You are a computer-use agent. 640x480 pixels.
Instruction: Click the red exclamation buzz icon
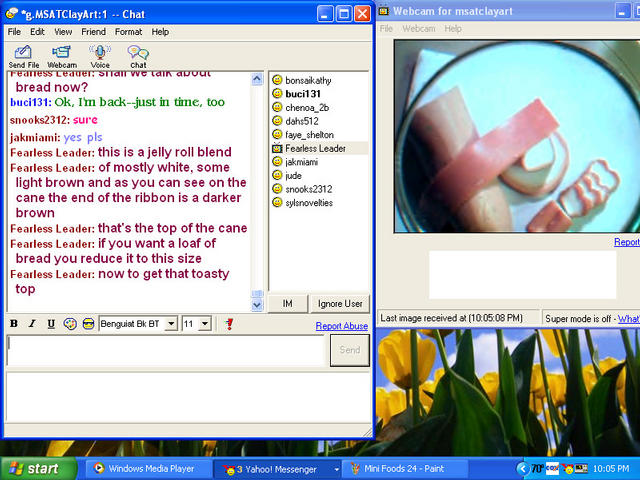229,324
